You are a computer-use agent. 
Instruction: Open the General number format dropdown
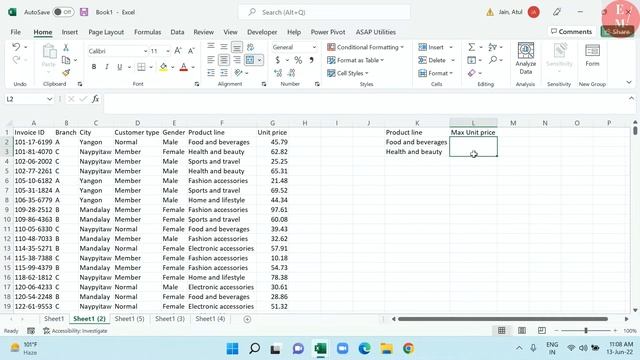[x=314, y=47]
